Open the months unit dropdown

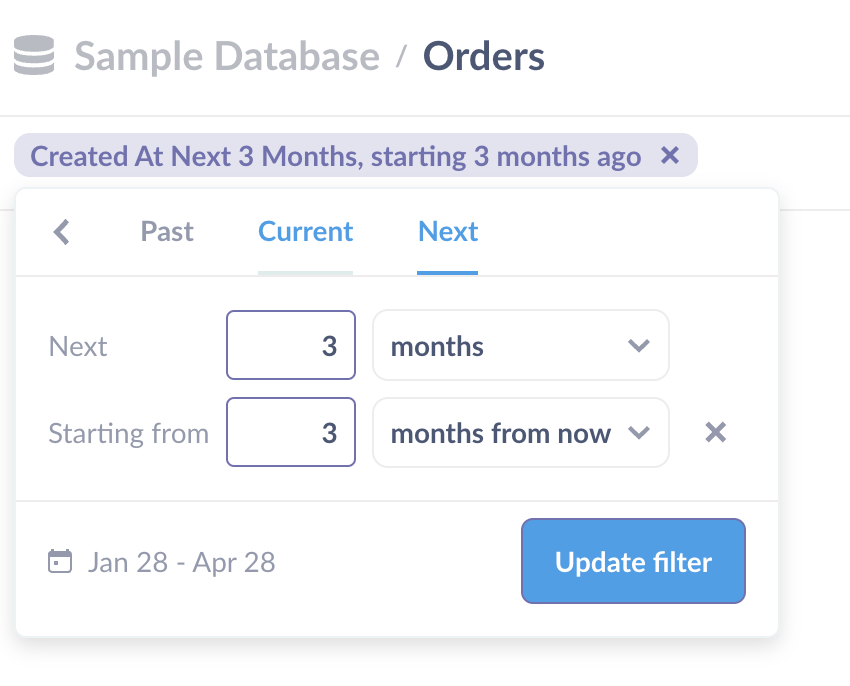[520, 345]
